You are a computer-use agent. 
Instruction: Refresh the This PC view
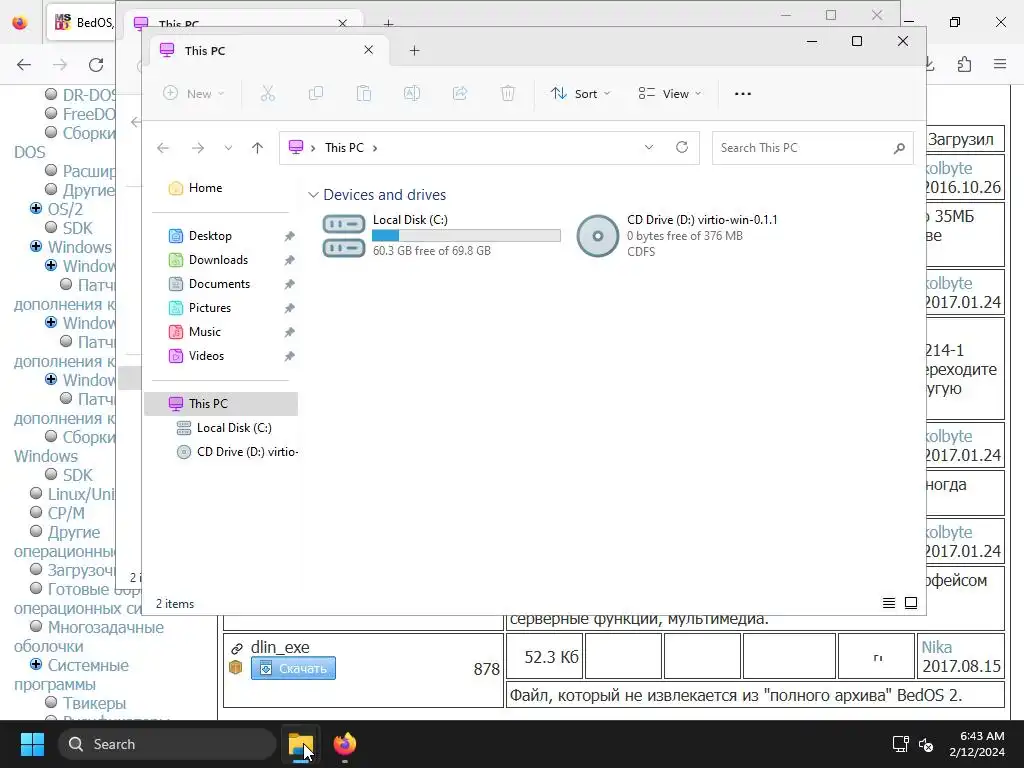(682, 147)
